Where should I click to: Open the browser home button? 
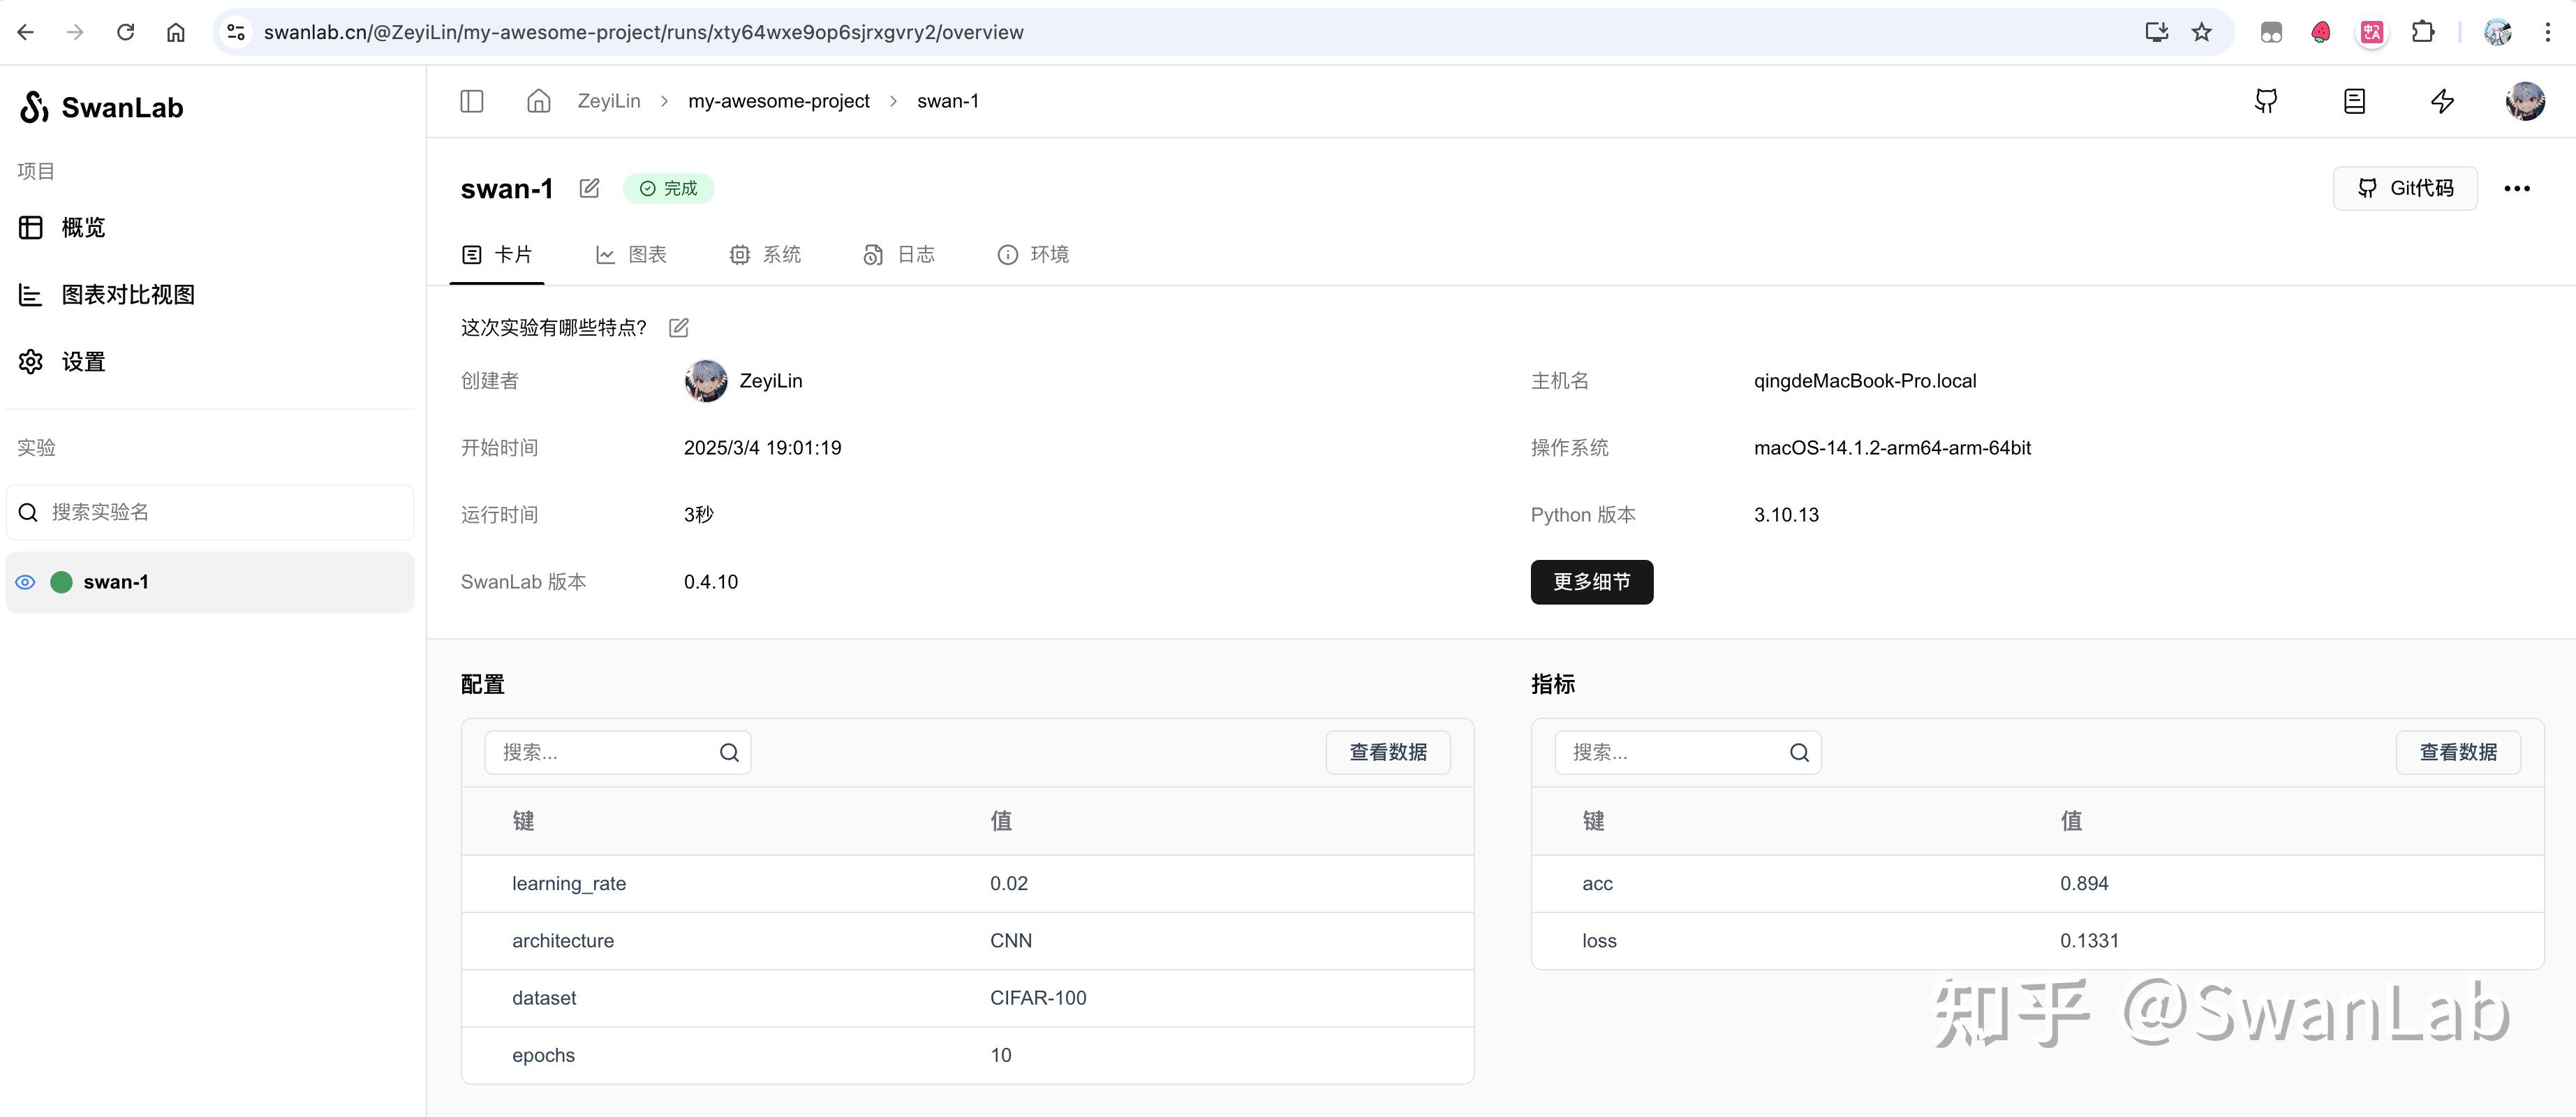coord(175,32)
